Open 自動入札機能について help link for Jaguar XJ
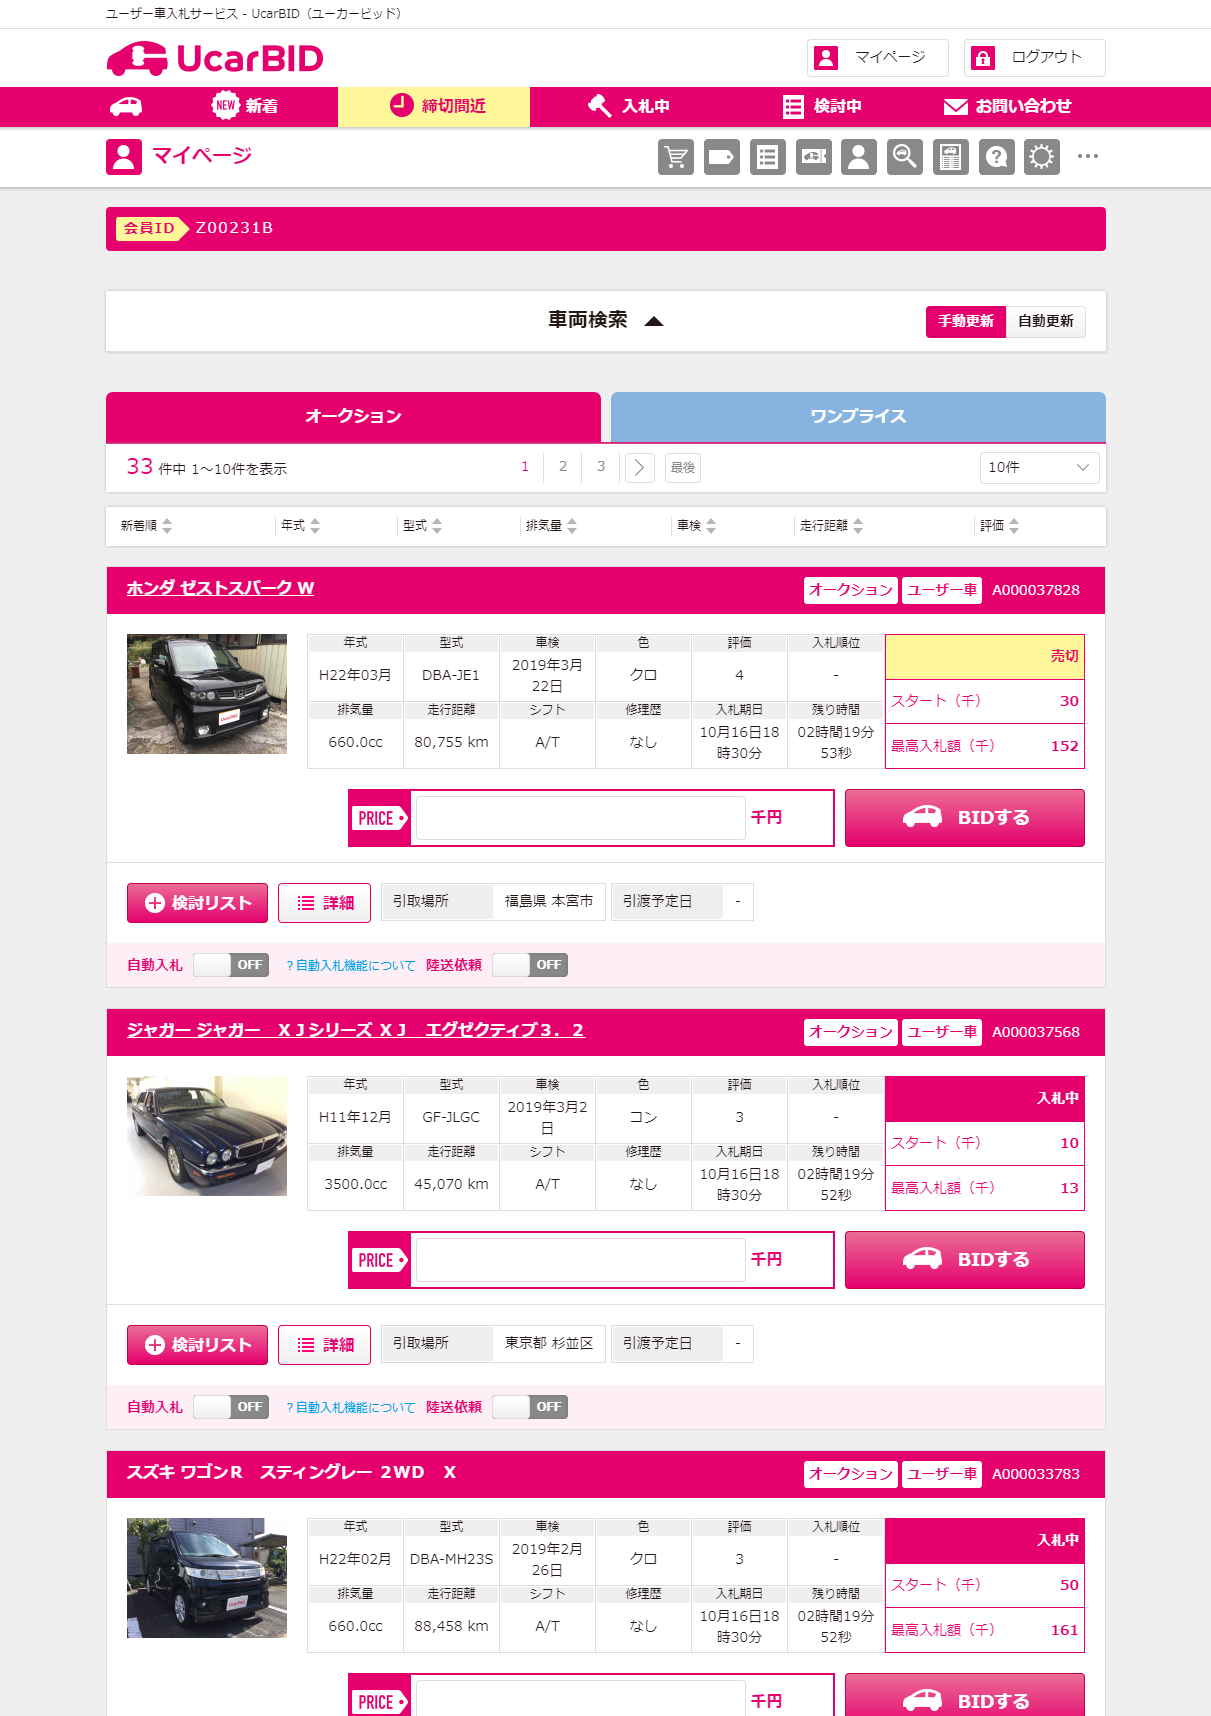Viewport: 1211px width, 1716px height. 351,1408
